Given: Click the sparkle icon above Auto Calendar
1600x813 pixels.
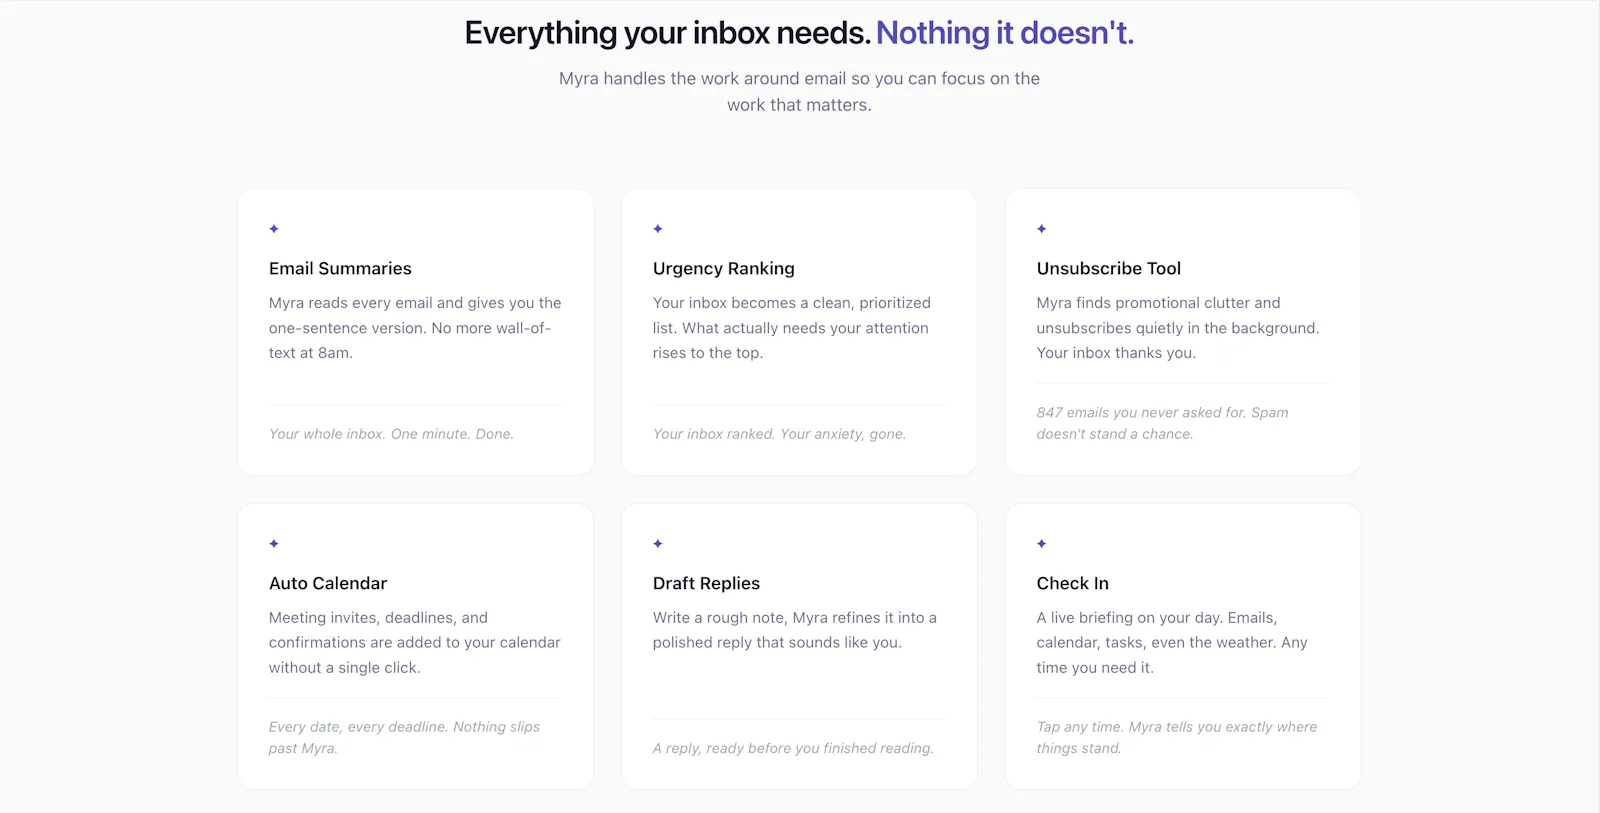Looking at the screenshot, I should pyautogui.click(x=274, y=544).
